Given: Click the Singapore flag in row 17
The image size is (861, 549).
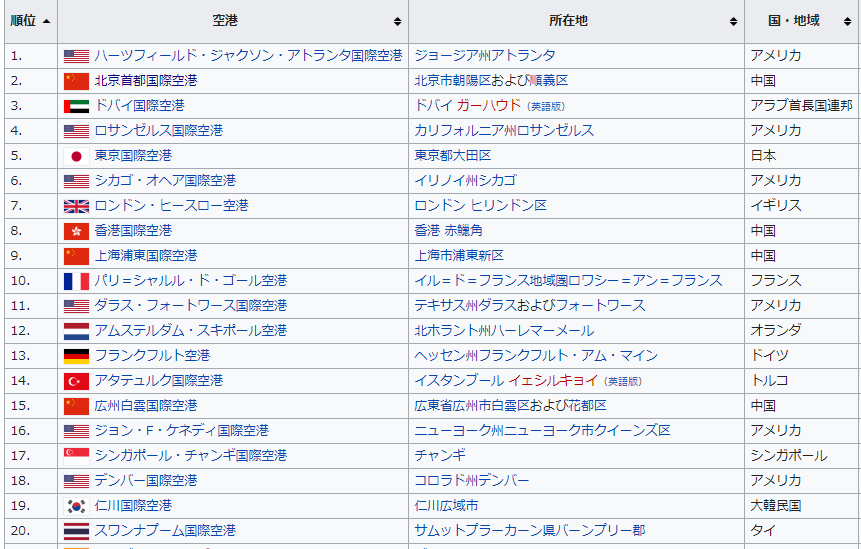Looking at the screenshot, I should [76, 456].
